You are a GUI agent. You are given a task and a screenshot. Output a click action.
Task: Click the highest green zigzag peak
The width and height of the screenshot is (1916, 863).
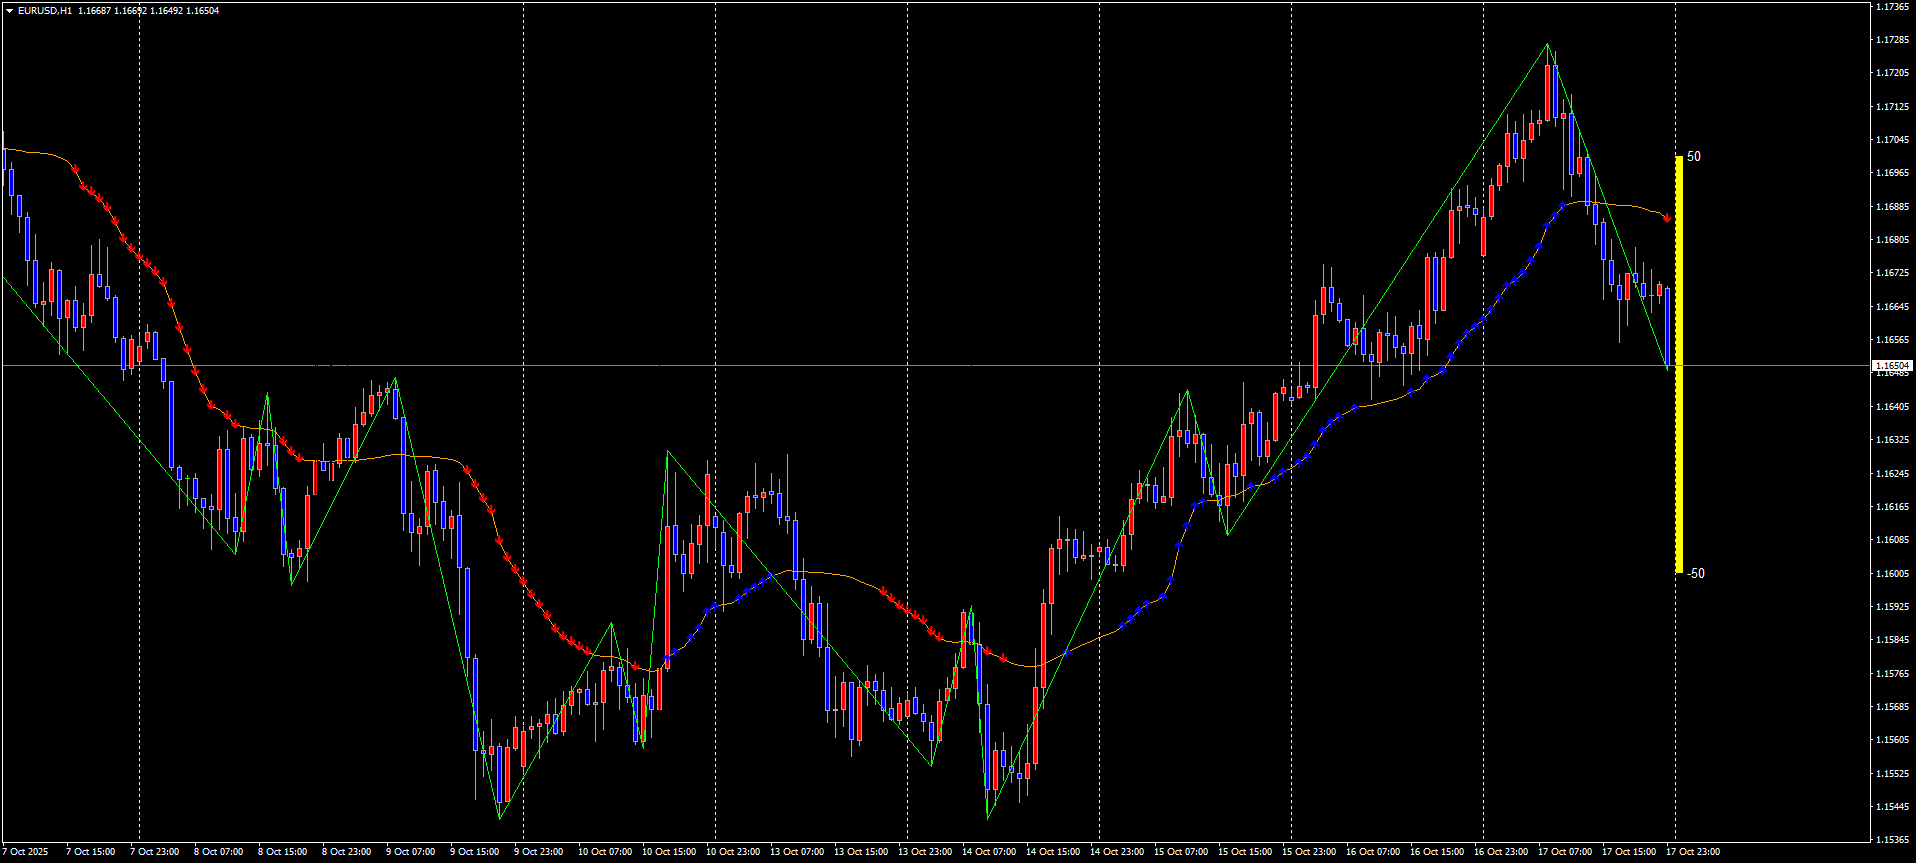pyautogui.click(x=1548, y=45)
